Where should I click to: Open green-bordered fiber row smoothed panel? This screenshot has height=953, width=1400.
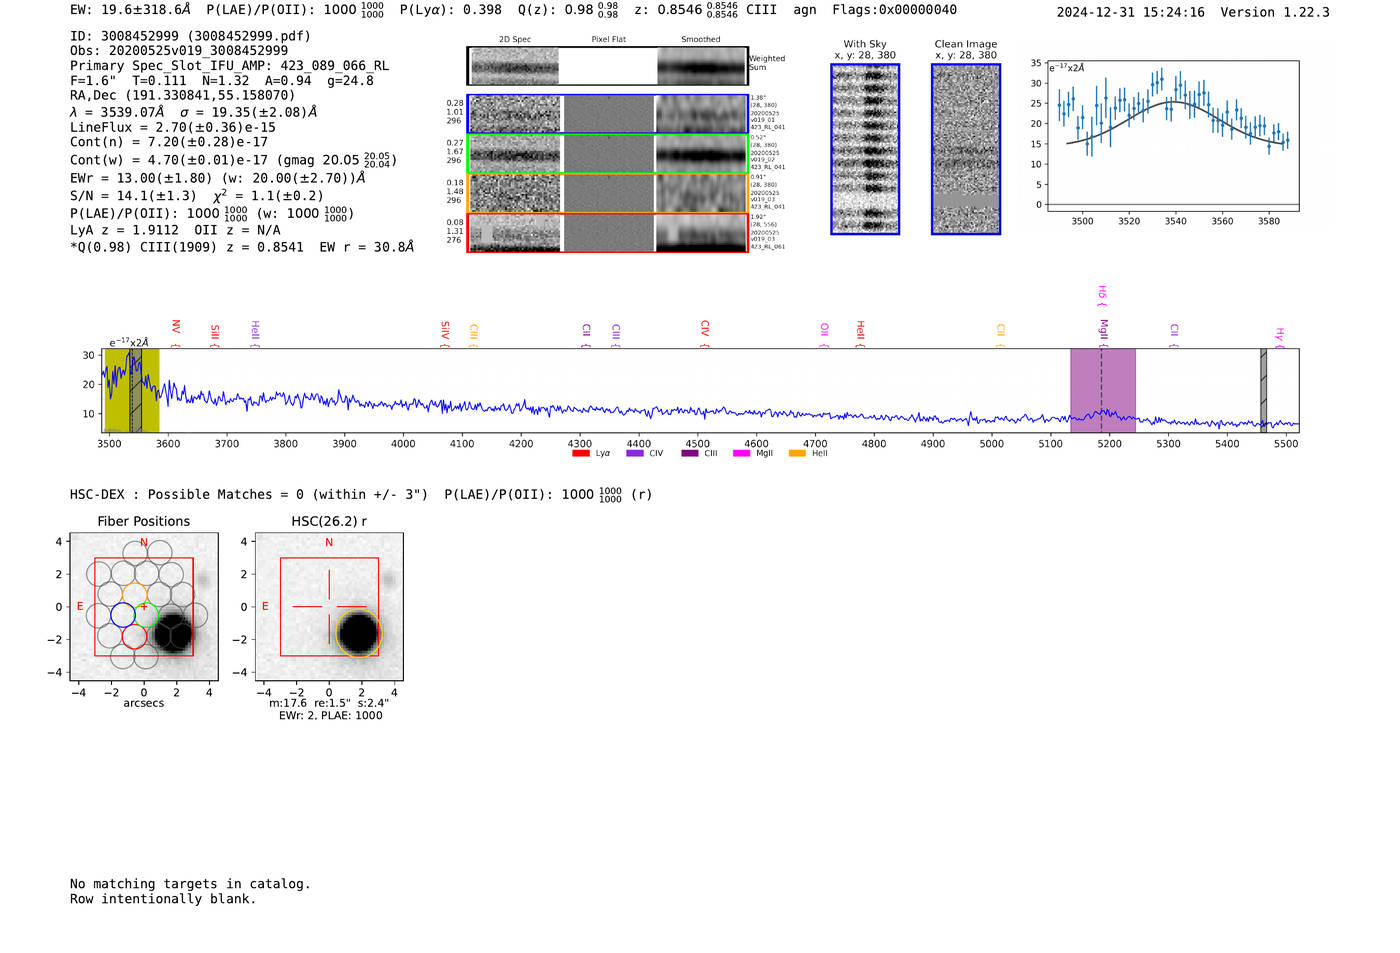(x=701, y=154)
